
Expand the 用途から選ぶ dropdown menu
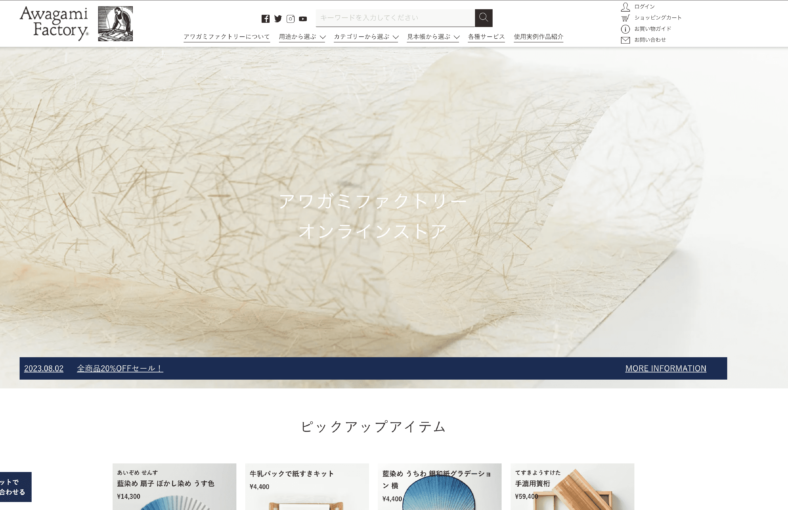302,37
